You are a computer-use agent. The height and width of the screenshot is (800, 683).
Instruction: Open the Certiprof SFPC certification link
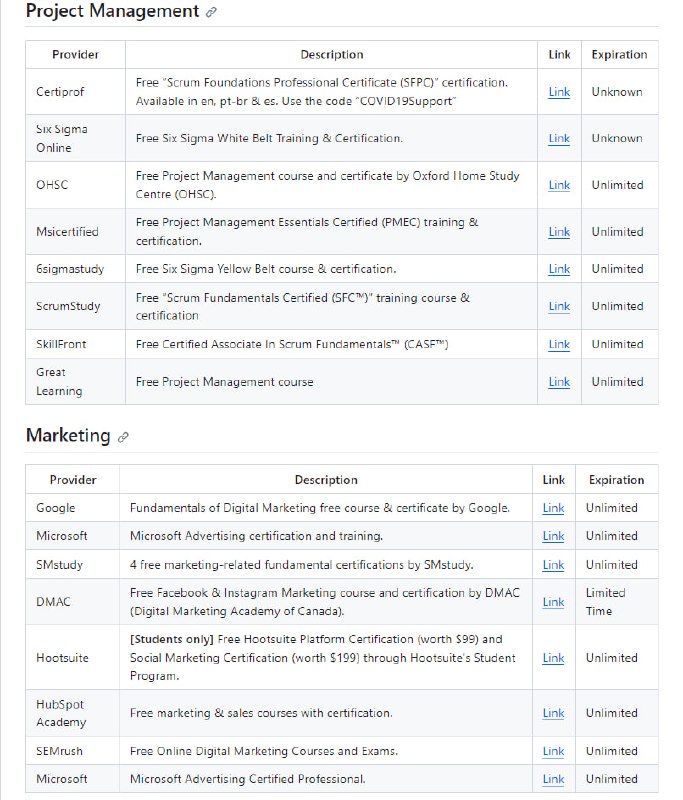point(558,91)
